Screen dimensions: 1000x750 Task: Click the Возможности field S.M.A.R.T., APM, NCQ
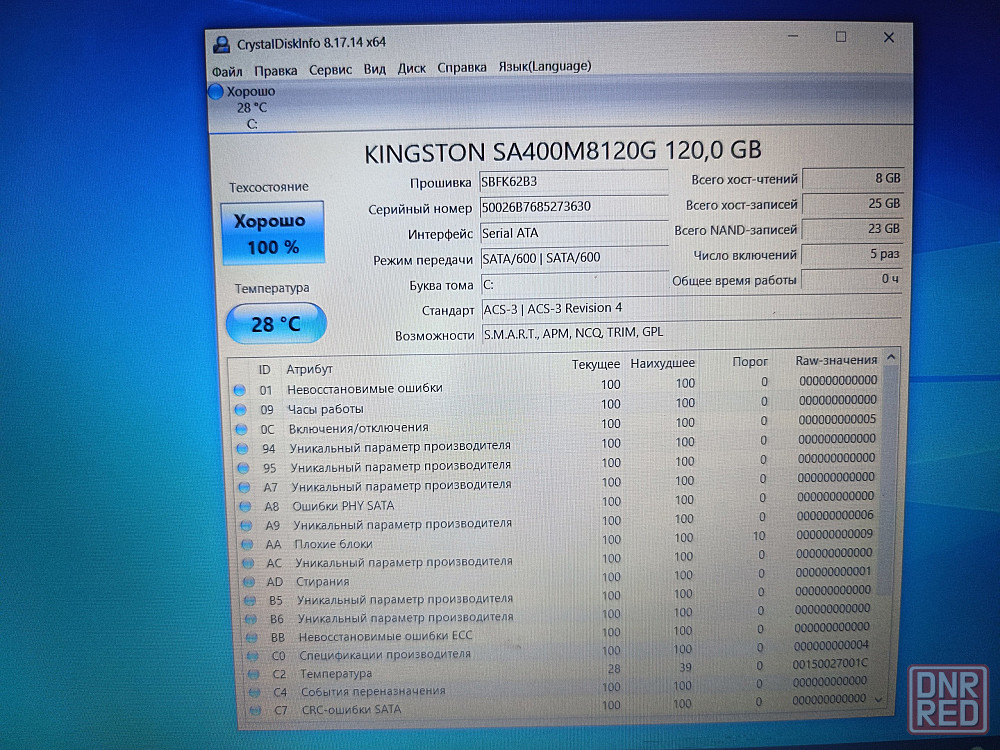click(x=691, y=332)
